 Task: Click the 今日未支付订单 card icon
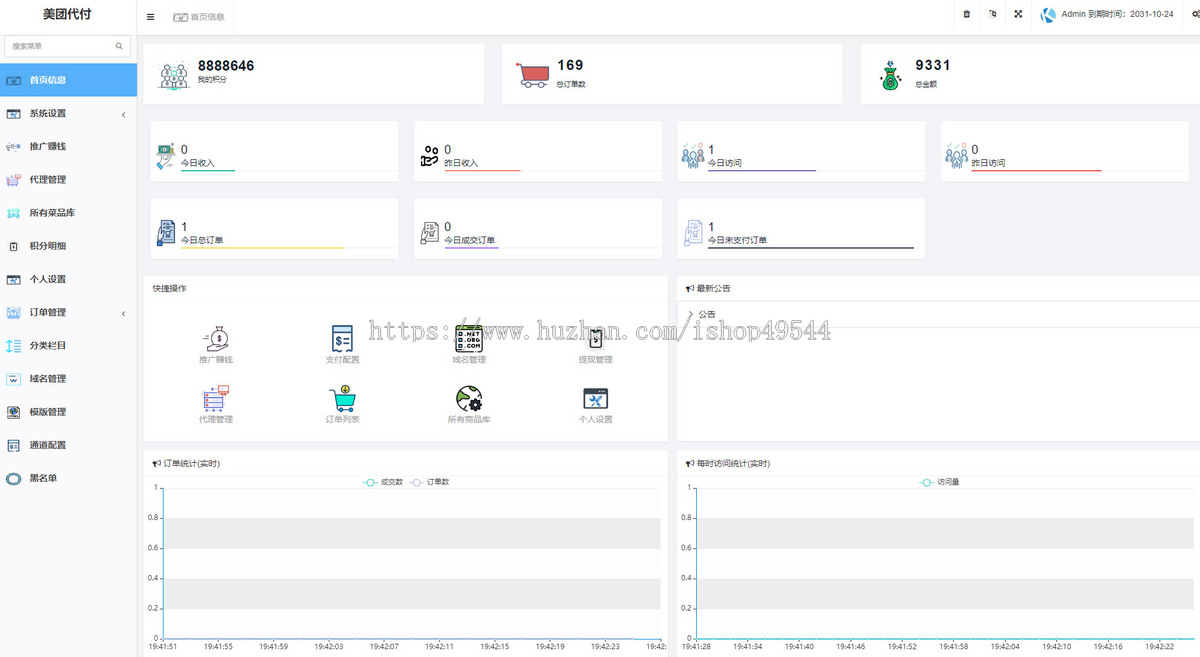coord(694,232)
